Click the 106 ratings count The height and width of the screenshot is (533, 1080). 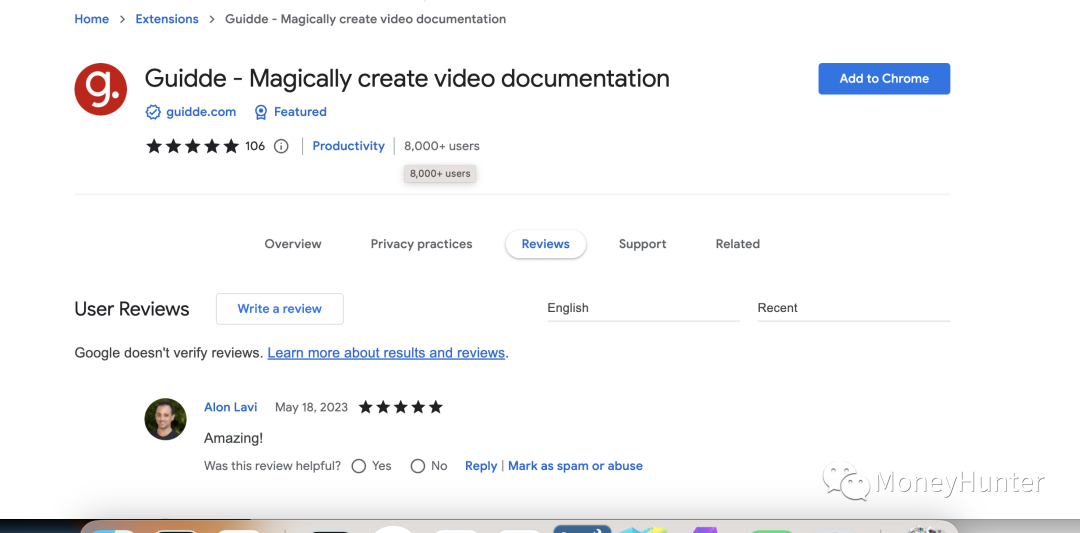pyautogui.click(x=255, y=146)
